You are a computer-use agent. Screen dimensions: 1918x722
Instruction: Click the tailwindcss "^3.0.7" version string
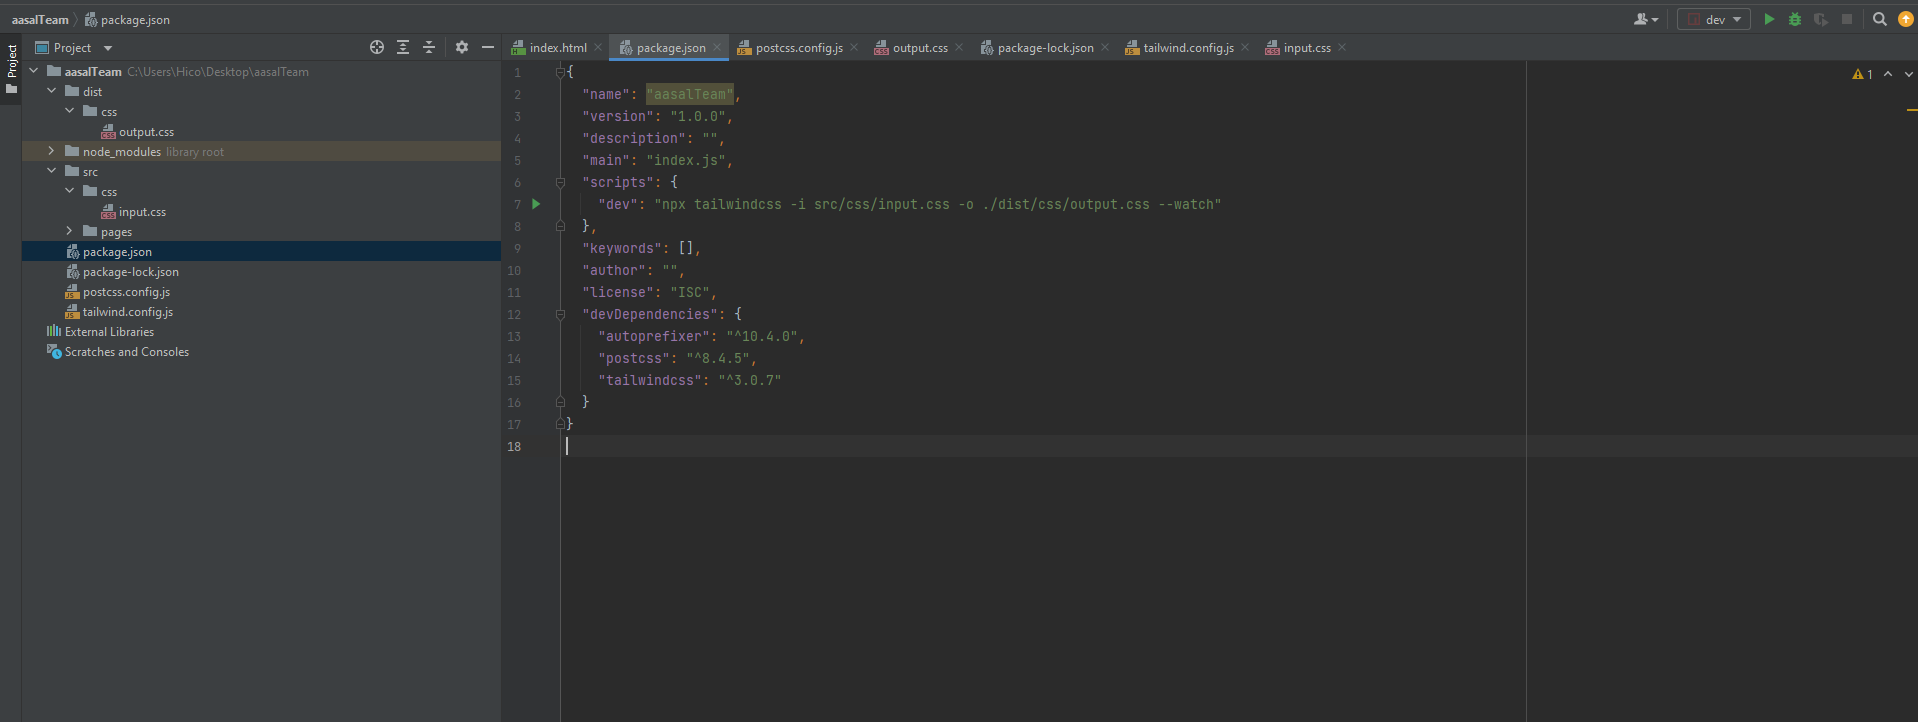point(750,380)
